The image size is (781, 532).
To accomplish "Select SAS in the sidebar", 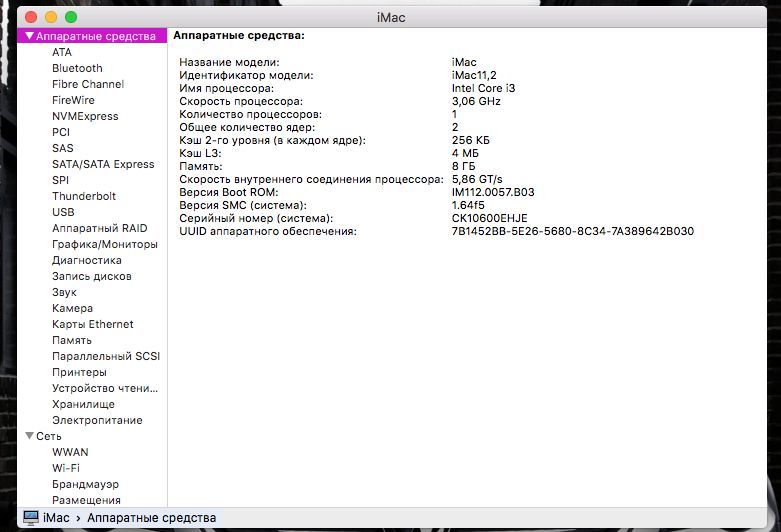I will tap(62, 148).
